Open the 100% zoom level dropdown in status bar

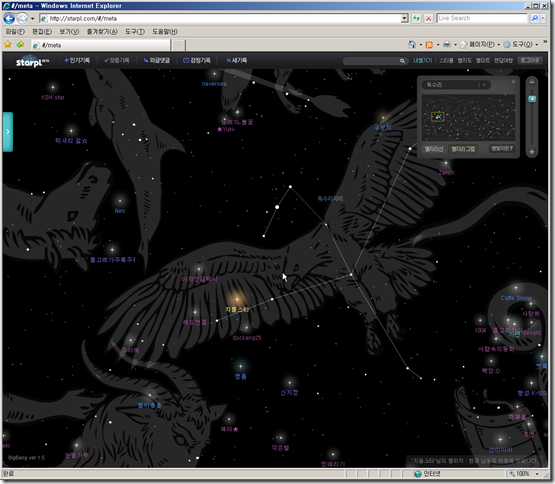point(537,474)
